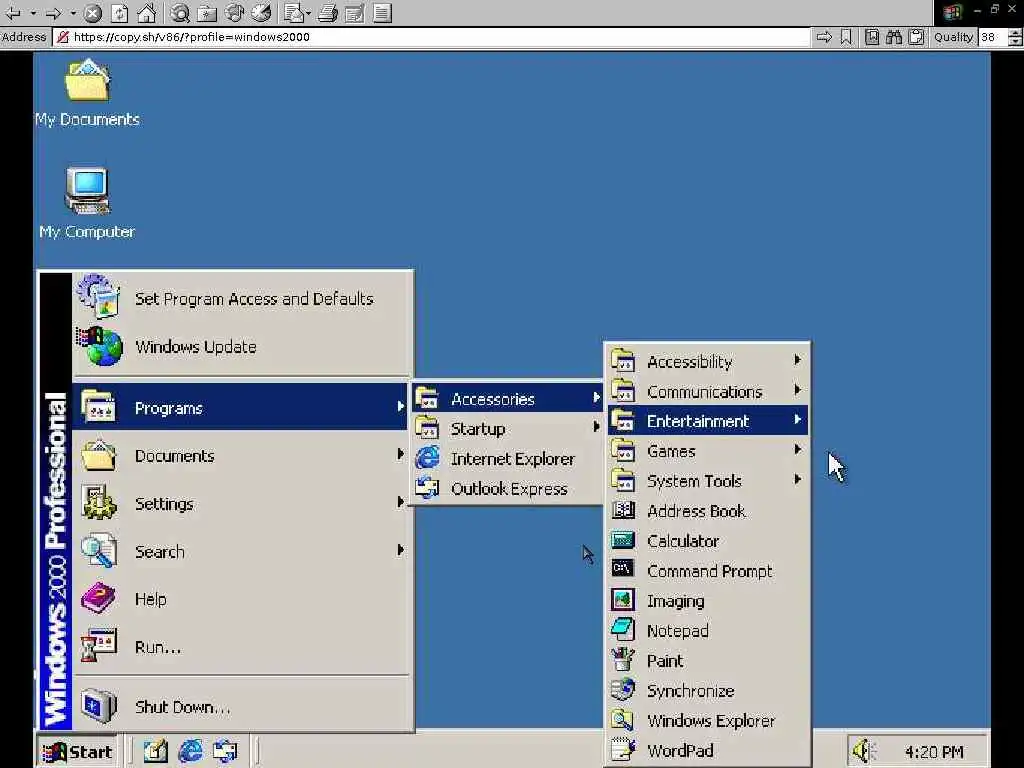
Task: Click the Edit page toolbar icon
Action: pyautogui.click(x=355, y=13)
